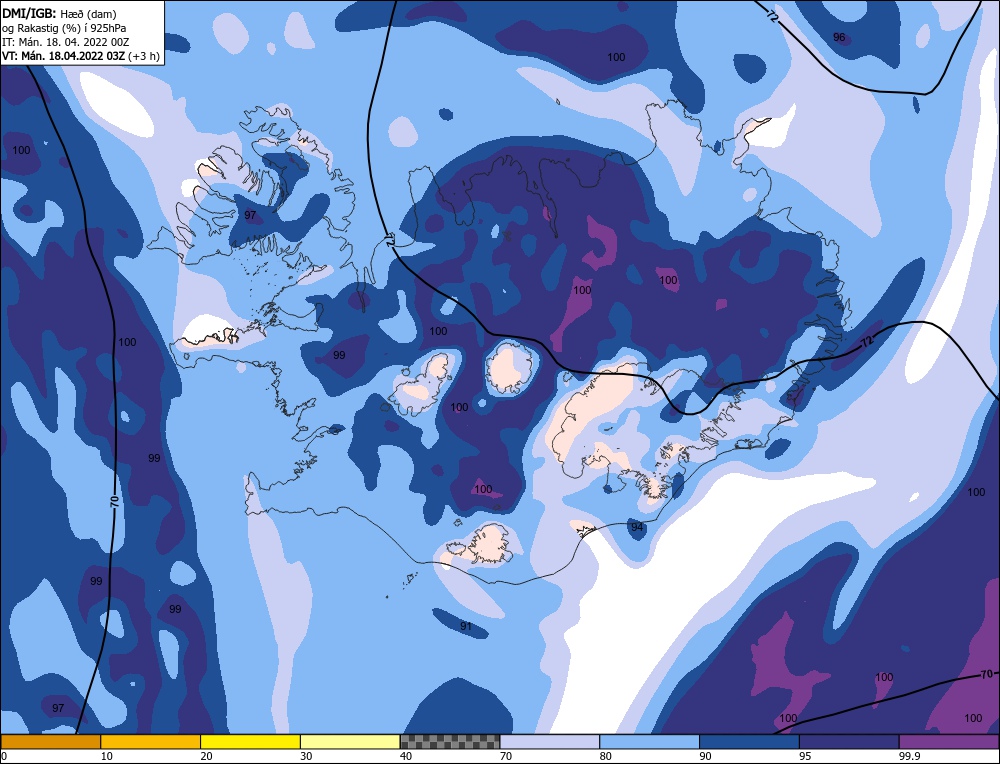The width and height of the screenshot is (1000, 764).
Task: Click the orange 10-20 legend swatch
Action: point(151,741)
